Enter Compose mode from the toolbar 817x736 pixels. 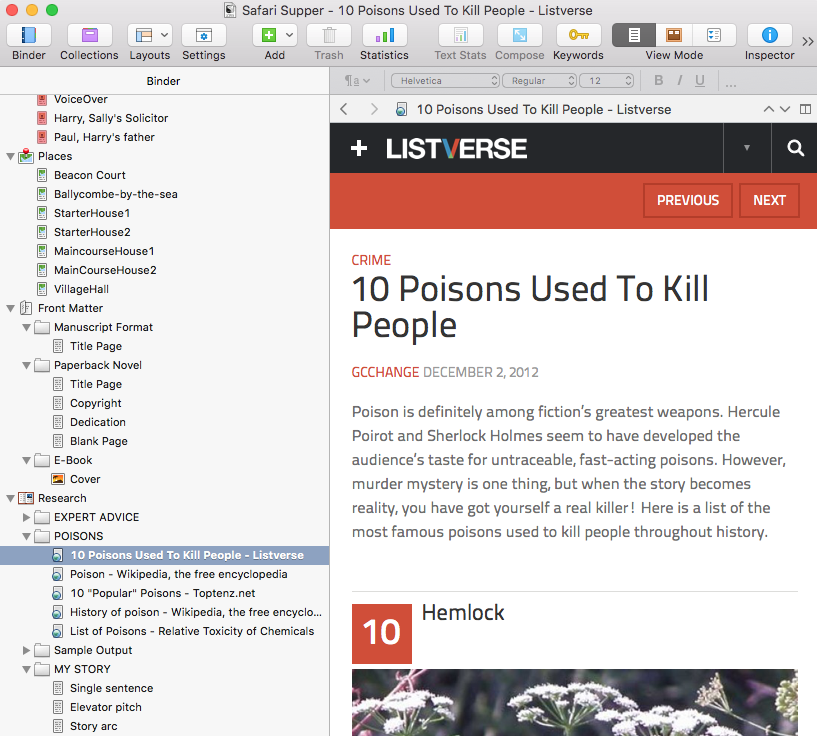[x=519, y=35]
